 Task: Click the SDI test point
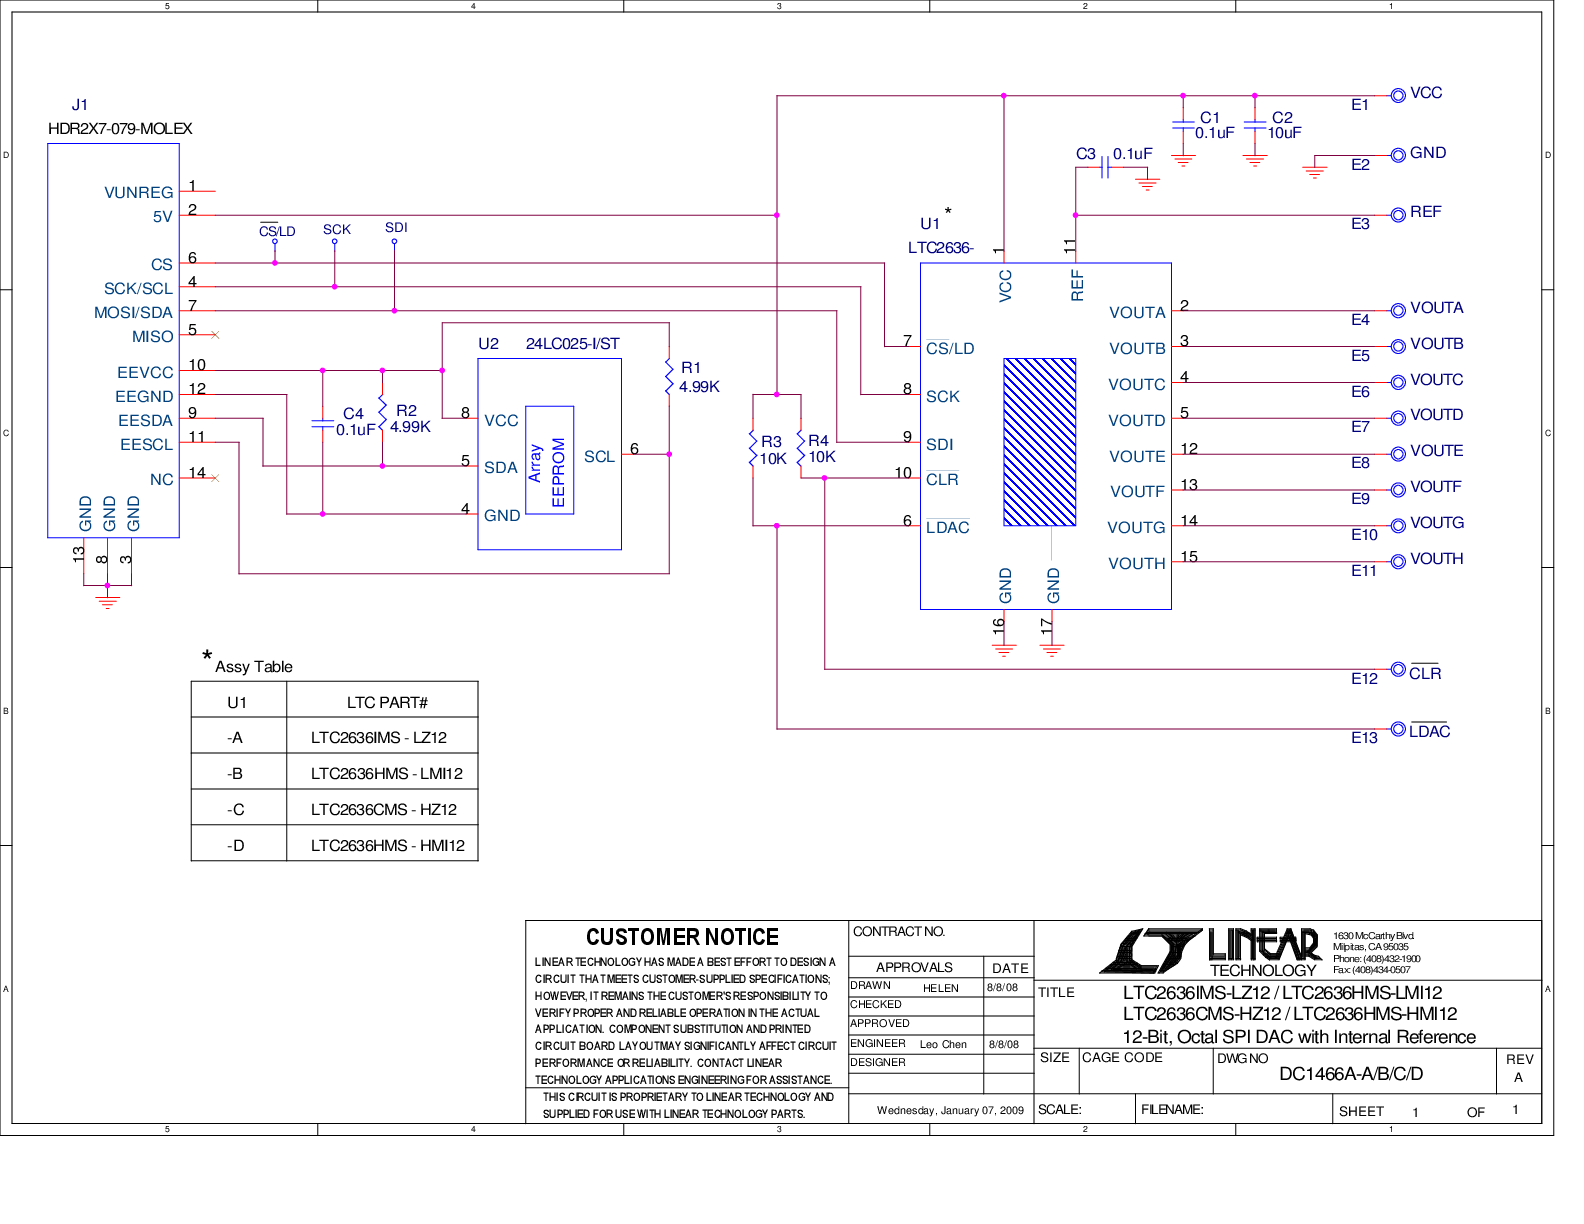coord(394,241)
